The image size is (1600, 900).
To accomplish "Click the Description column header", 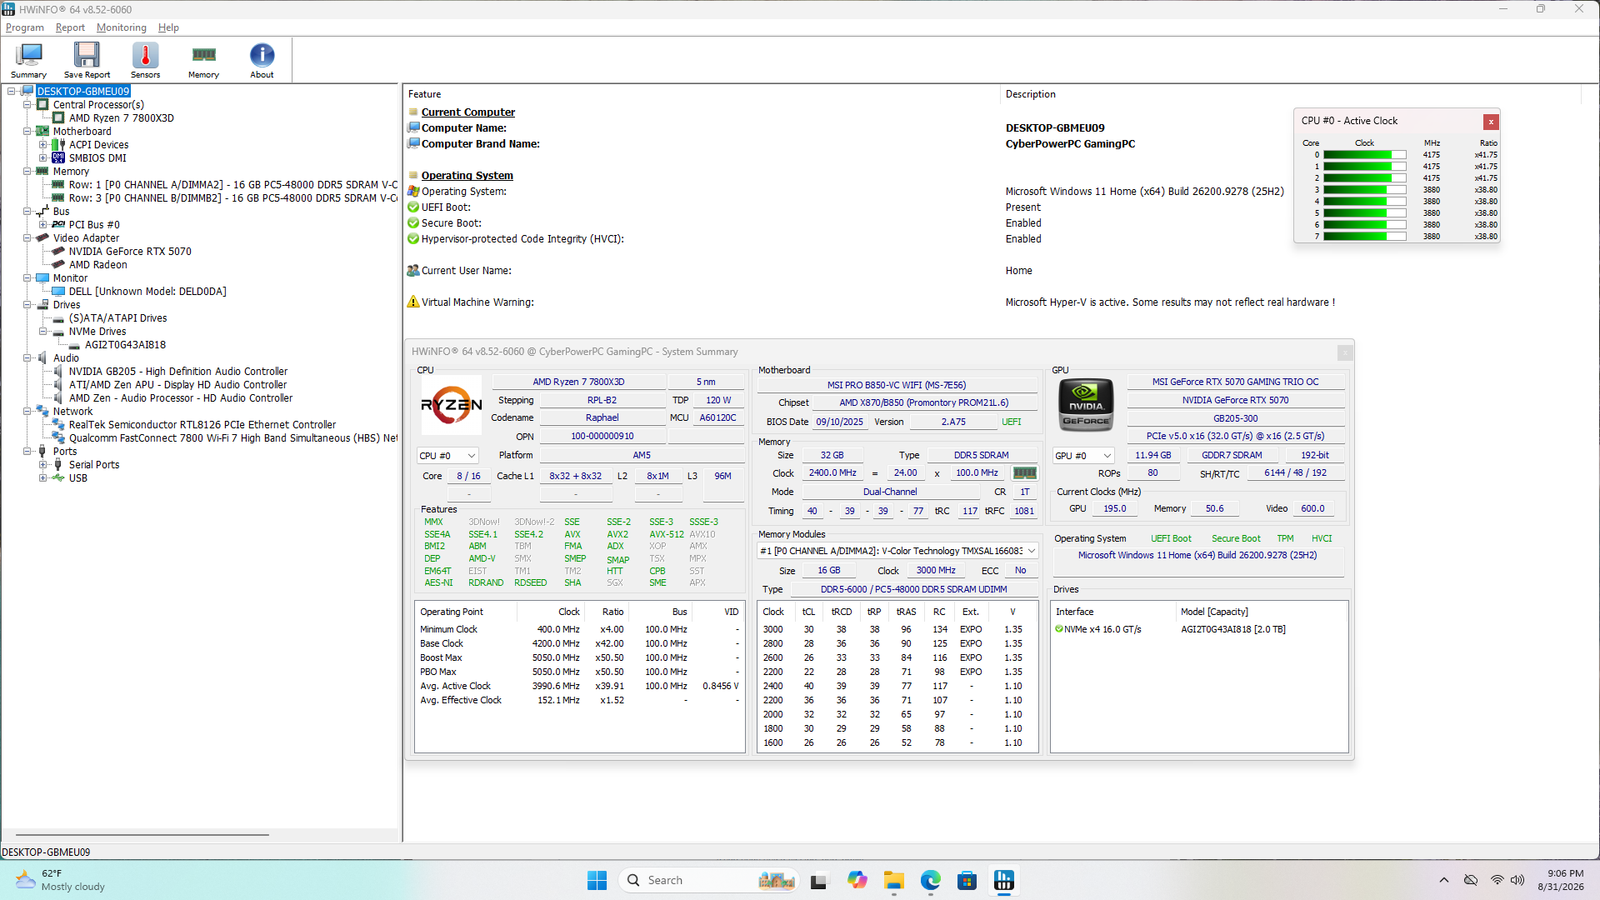I will (1030, 94).
